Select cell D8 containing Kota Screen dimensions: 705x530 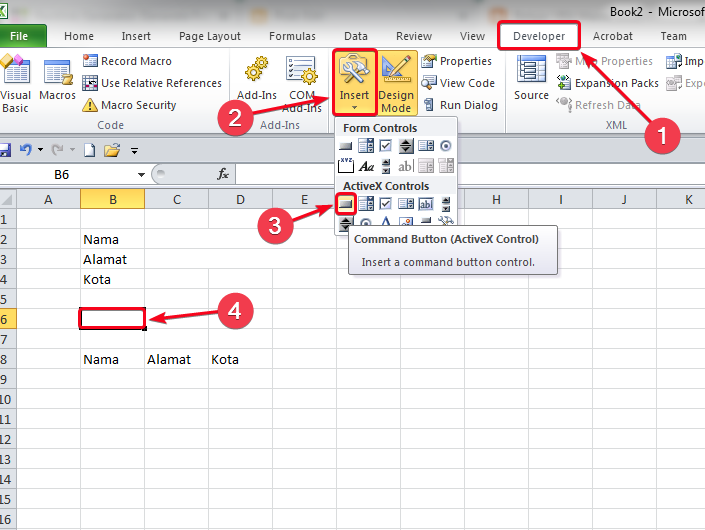click(241, 359)
